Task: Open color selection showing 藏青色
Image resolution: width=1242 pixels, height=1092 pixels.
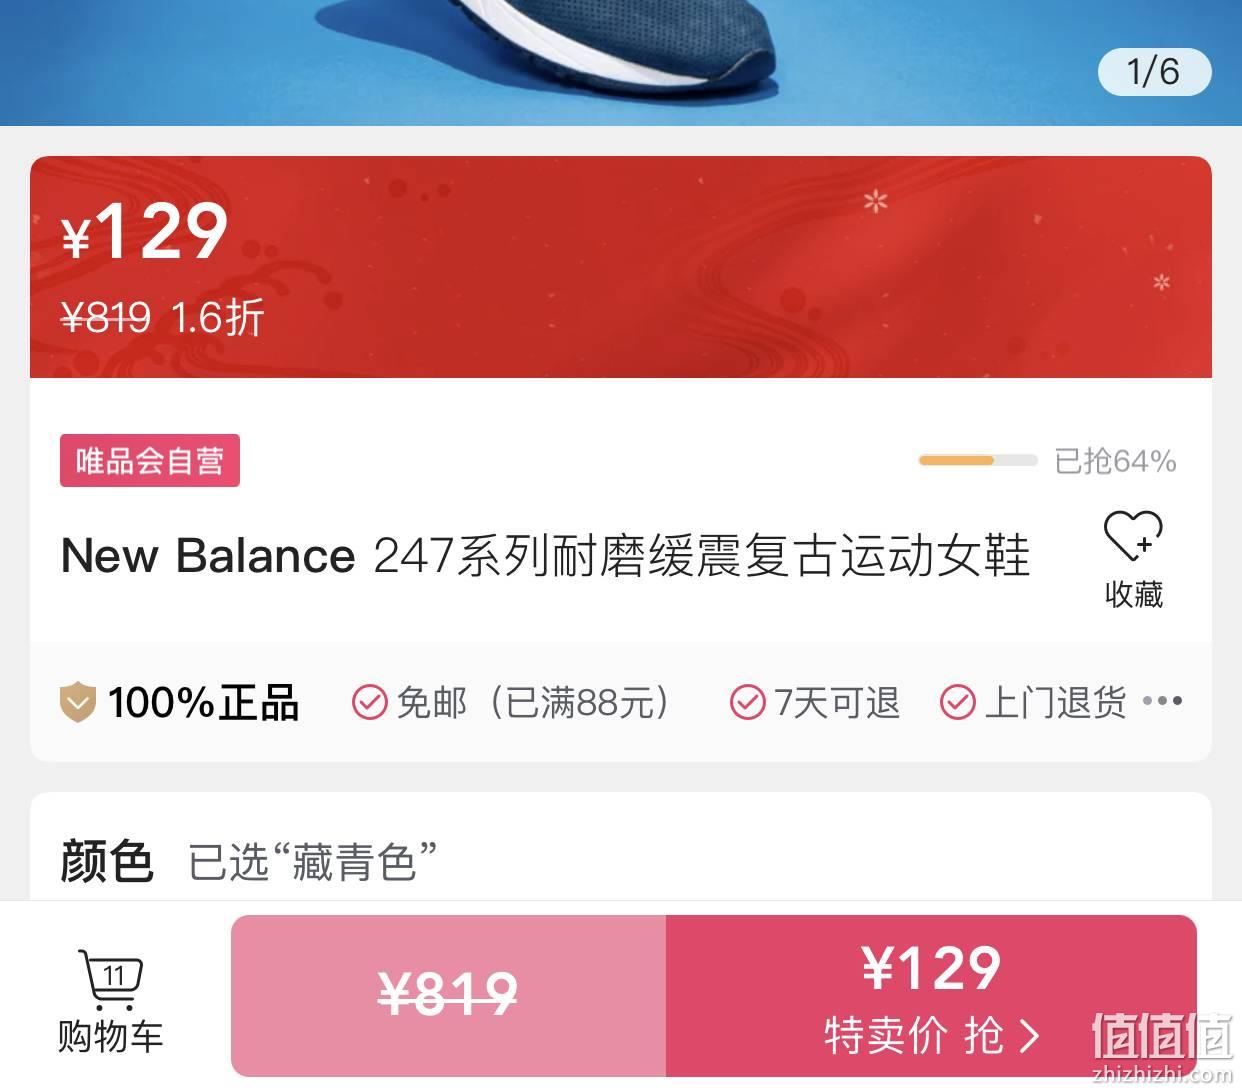Action: click(x=620, y=861)
